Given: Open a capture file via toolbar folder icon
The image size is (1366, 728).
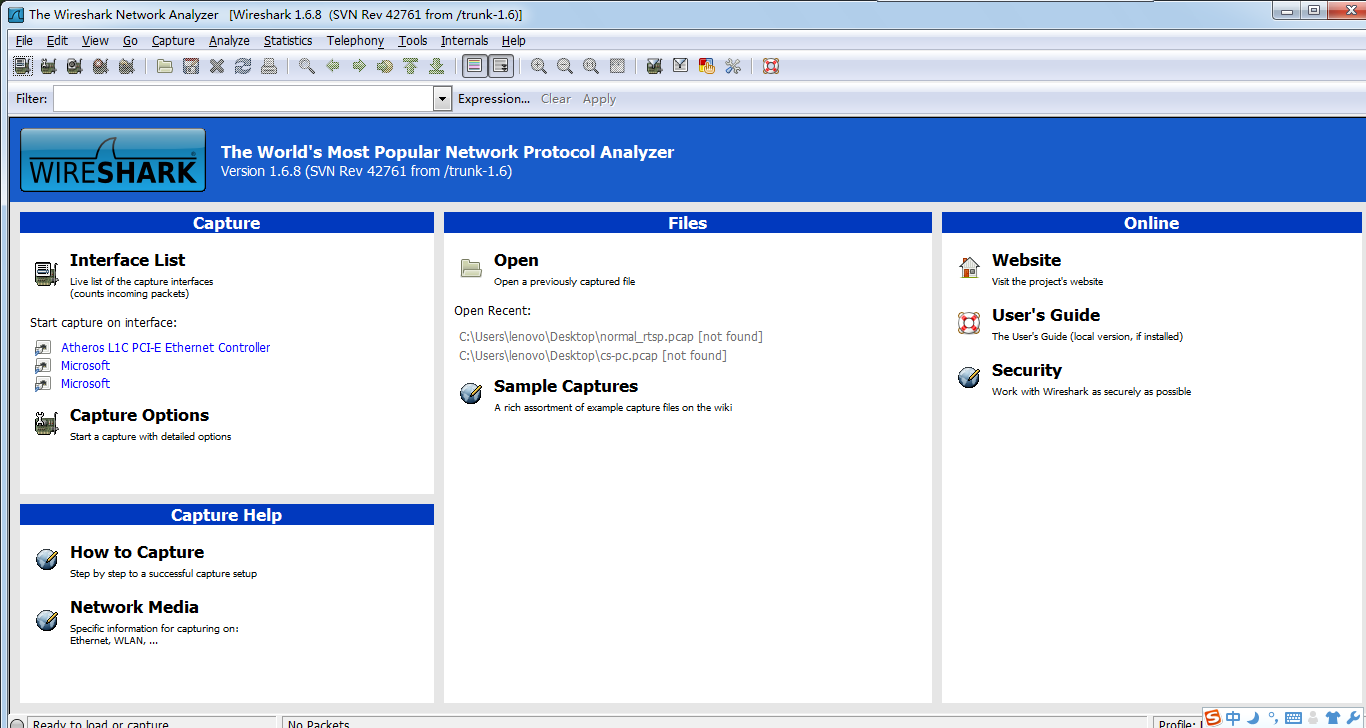Looking at the screenshot, I should point(165,66).
